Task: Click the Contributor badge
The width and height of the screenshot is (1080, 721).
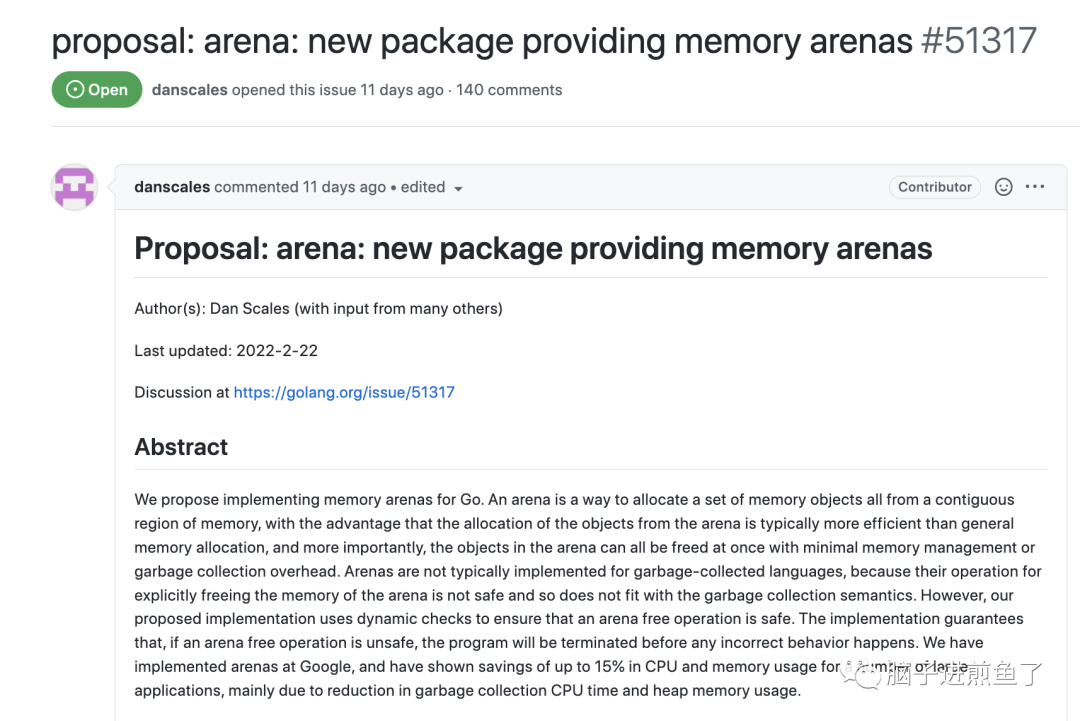Action: point(934,187)
